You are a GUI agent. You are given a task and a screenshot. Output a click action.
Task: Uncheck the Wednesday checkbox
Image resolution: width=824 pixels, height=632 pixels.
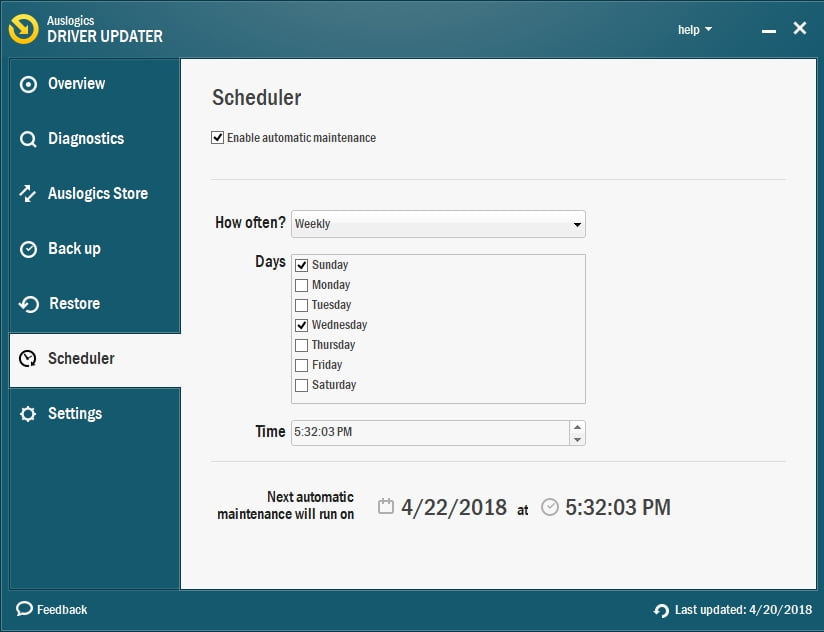pos(302,325)
